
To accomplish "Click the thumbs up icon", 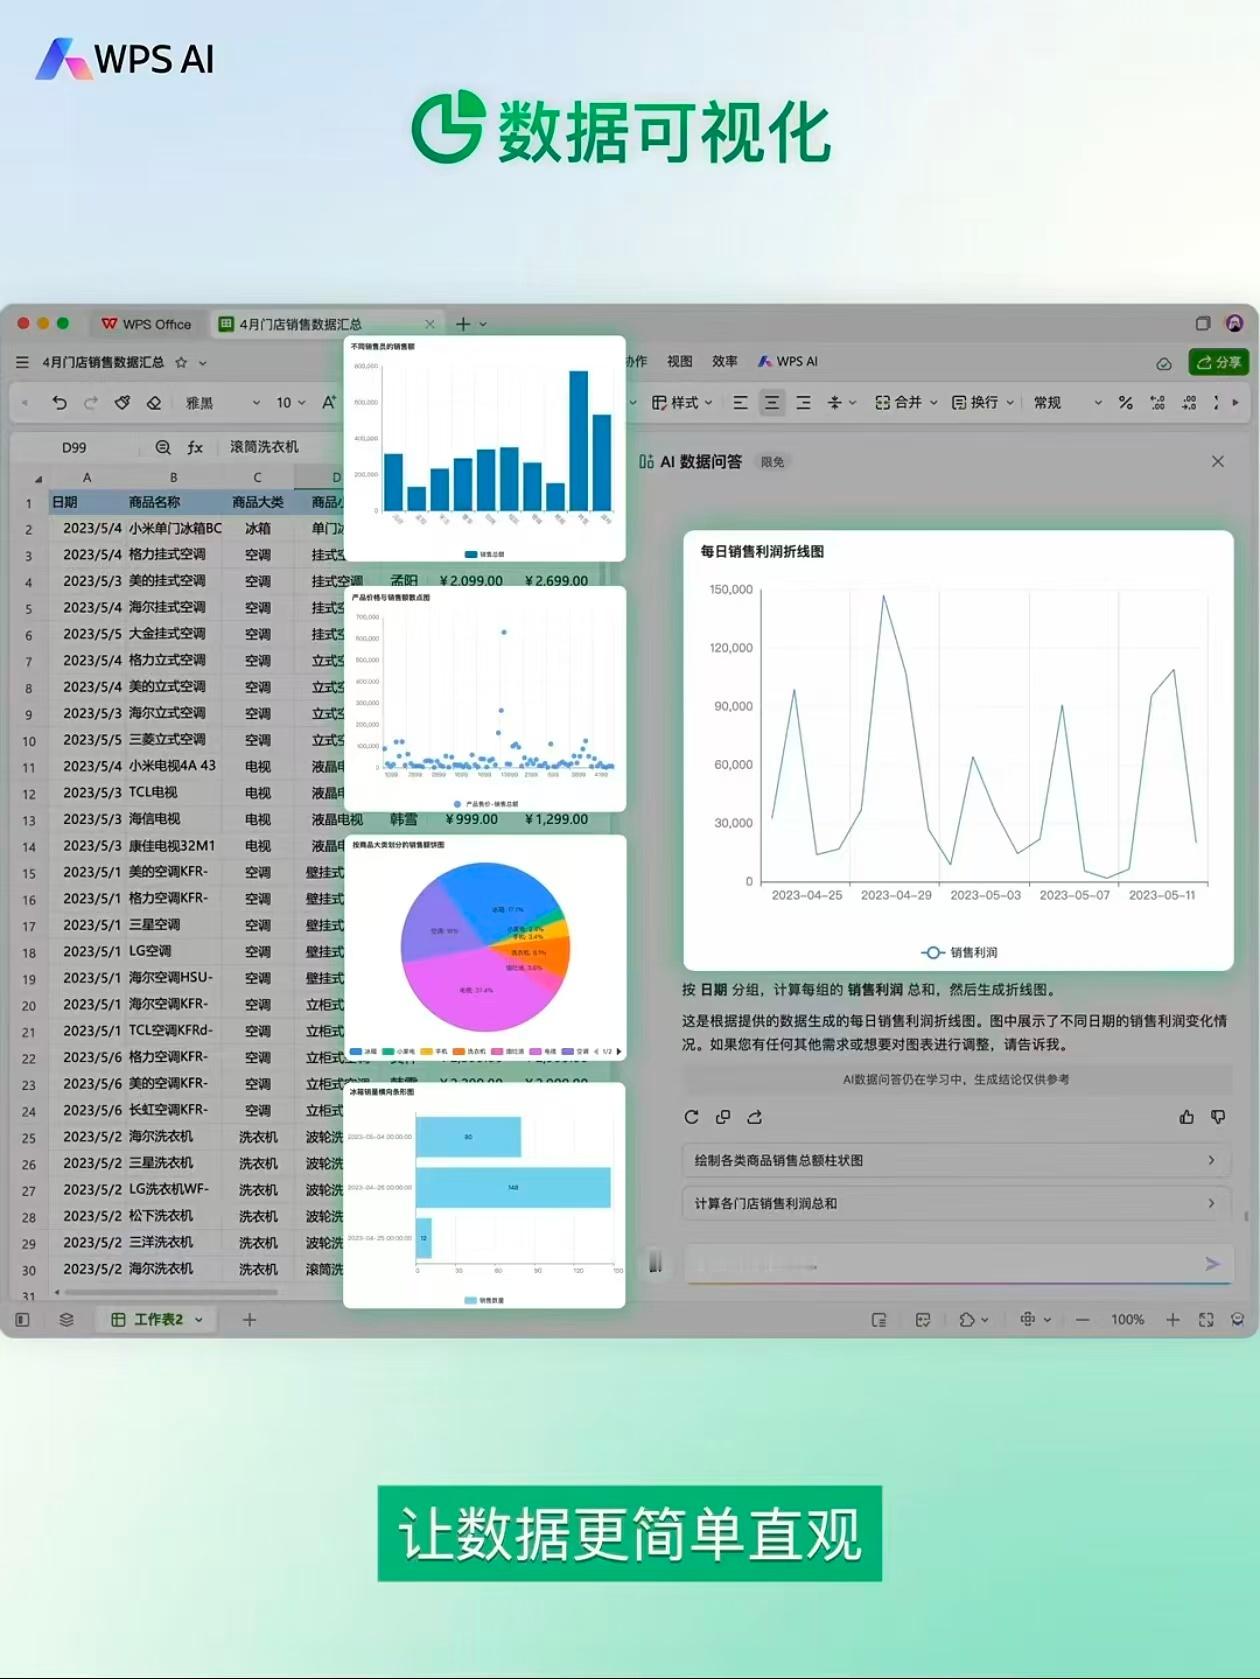I will [1187, 1117].
